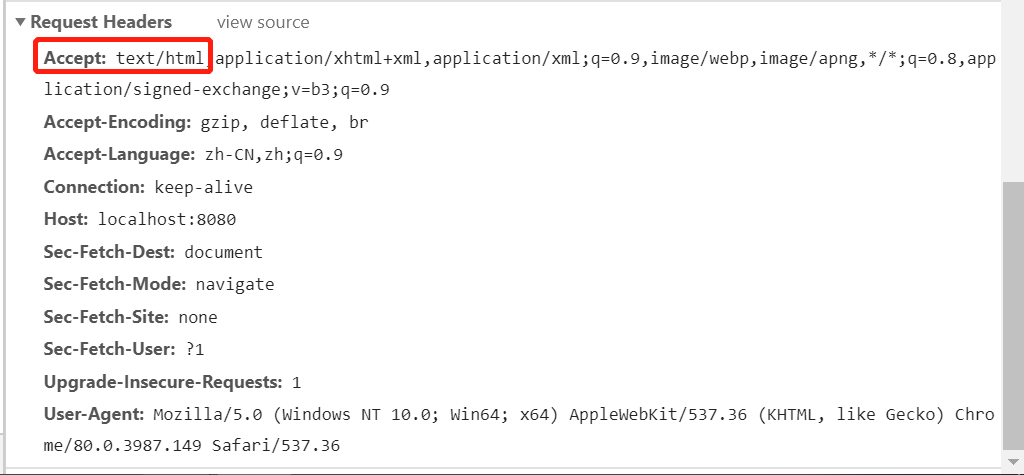Click the Host header label
This screenshot has width=1024, height=475.
click(67, 219)
